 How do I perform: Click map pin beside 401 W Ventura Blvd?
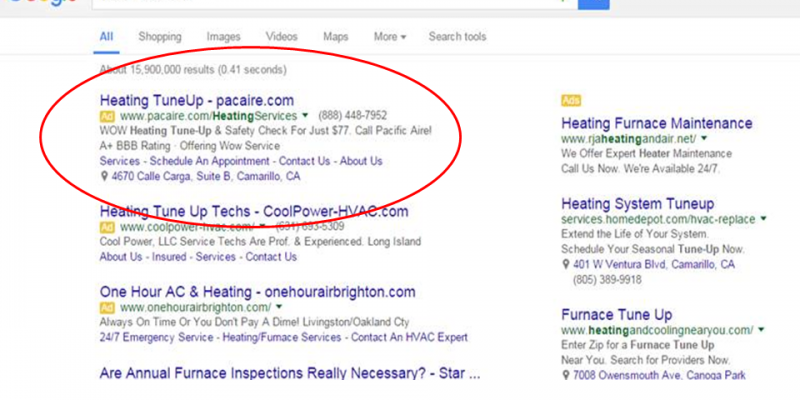click(x=565, y=265)
